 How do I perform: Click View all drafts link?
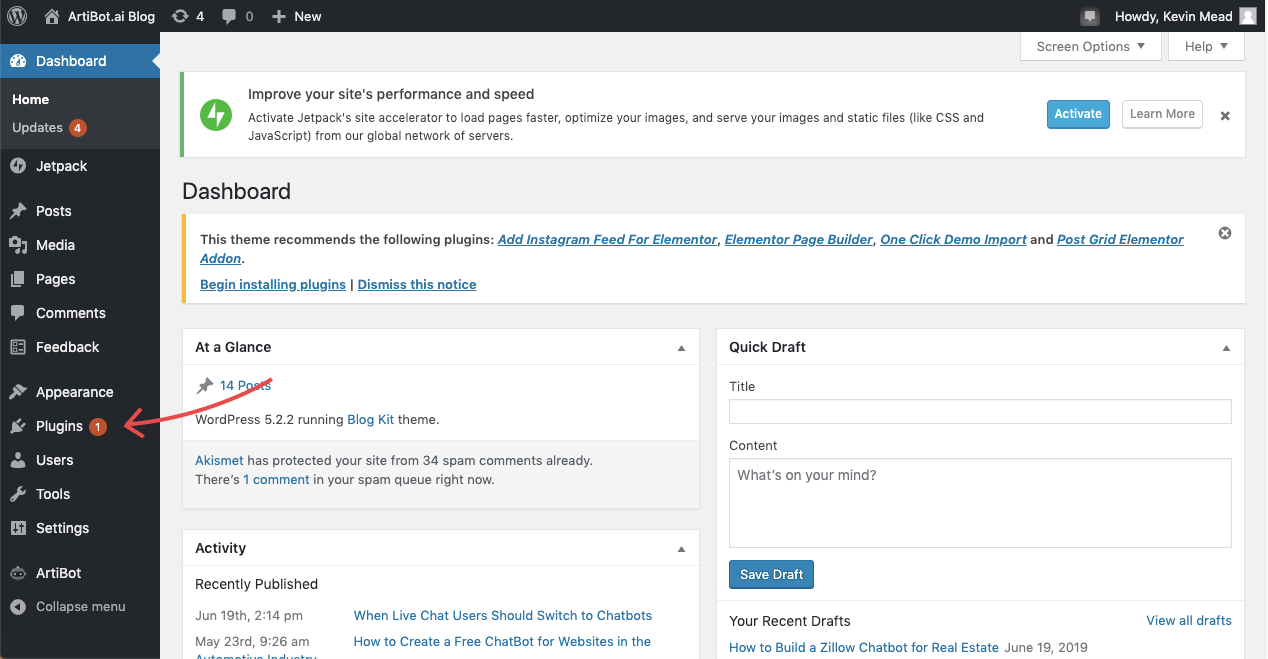pos(1189,620)
